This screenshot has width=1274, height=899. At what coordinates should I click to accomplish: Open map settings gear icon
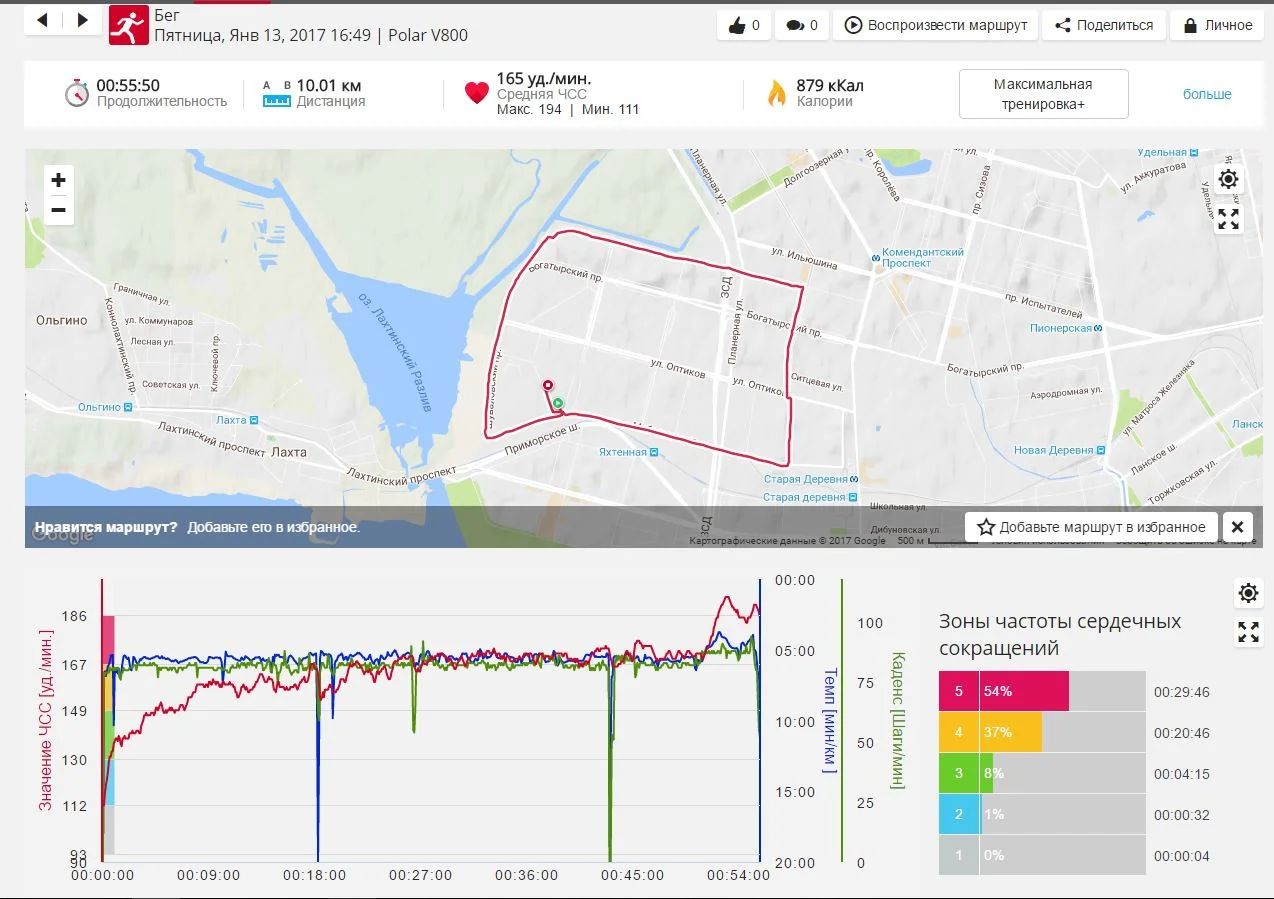pyautogui.click(x=1228, y=179)
